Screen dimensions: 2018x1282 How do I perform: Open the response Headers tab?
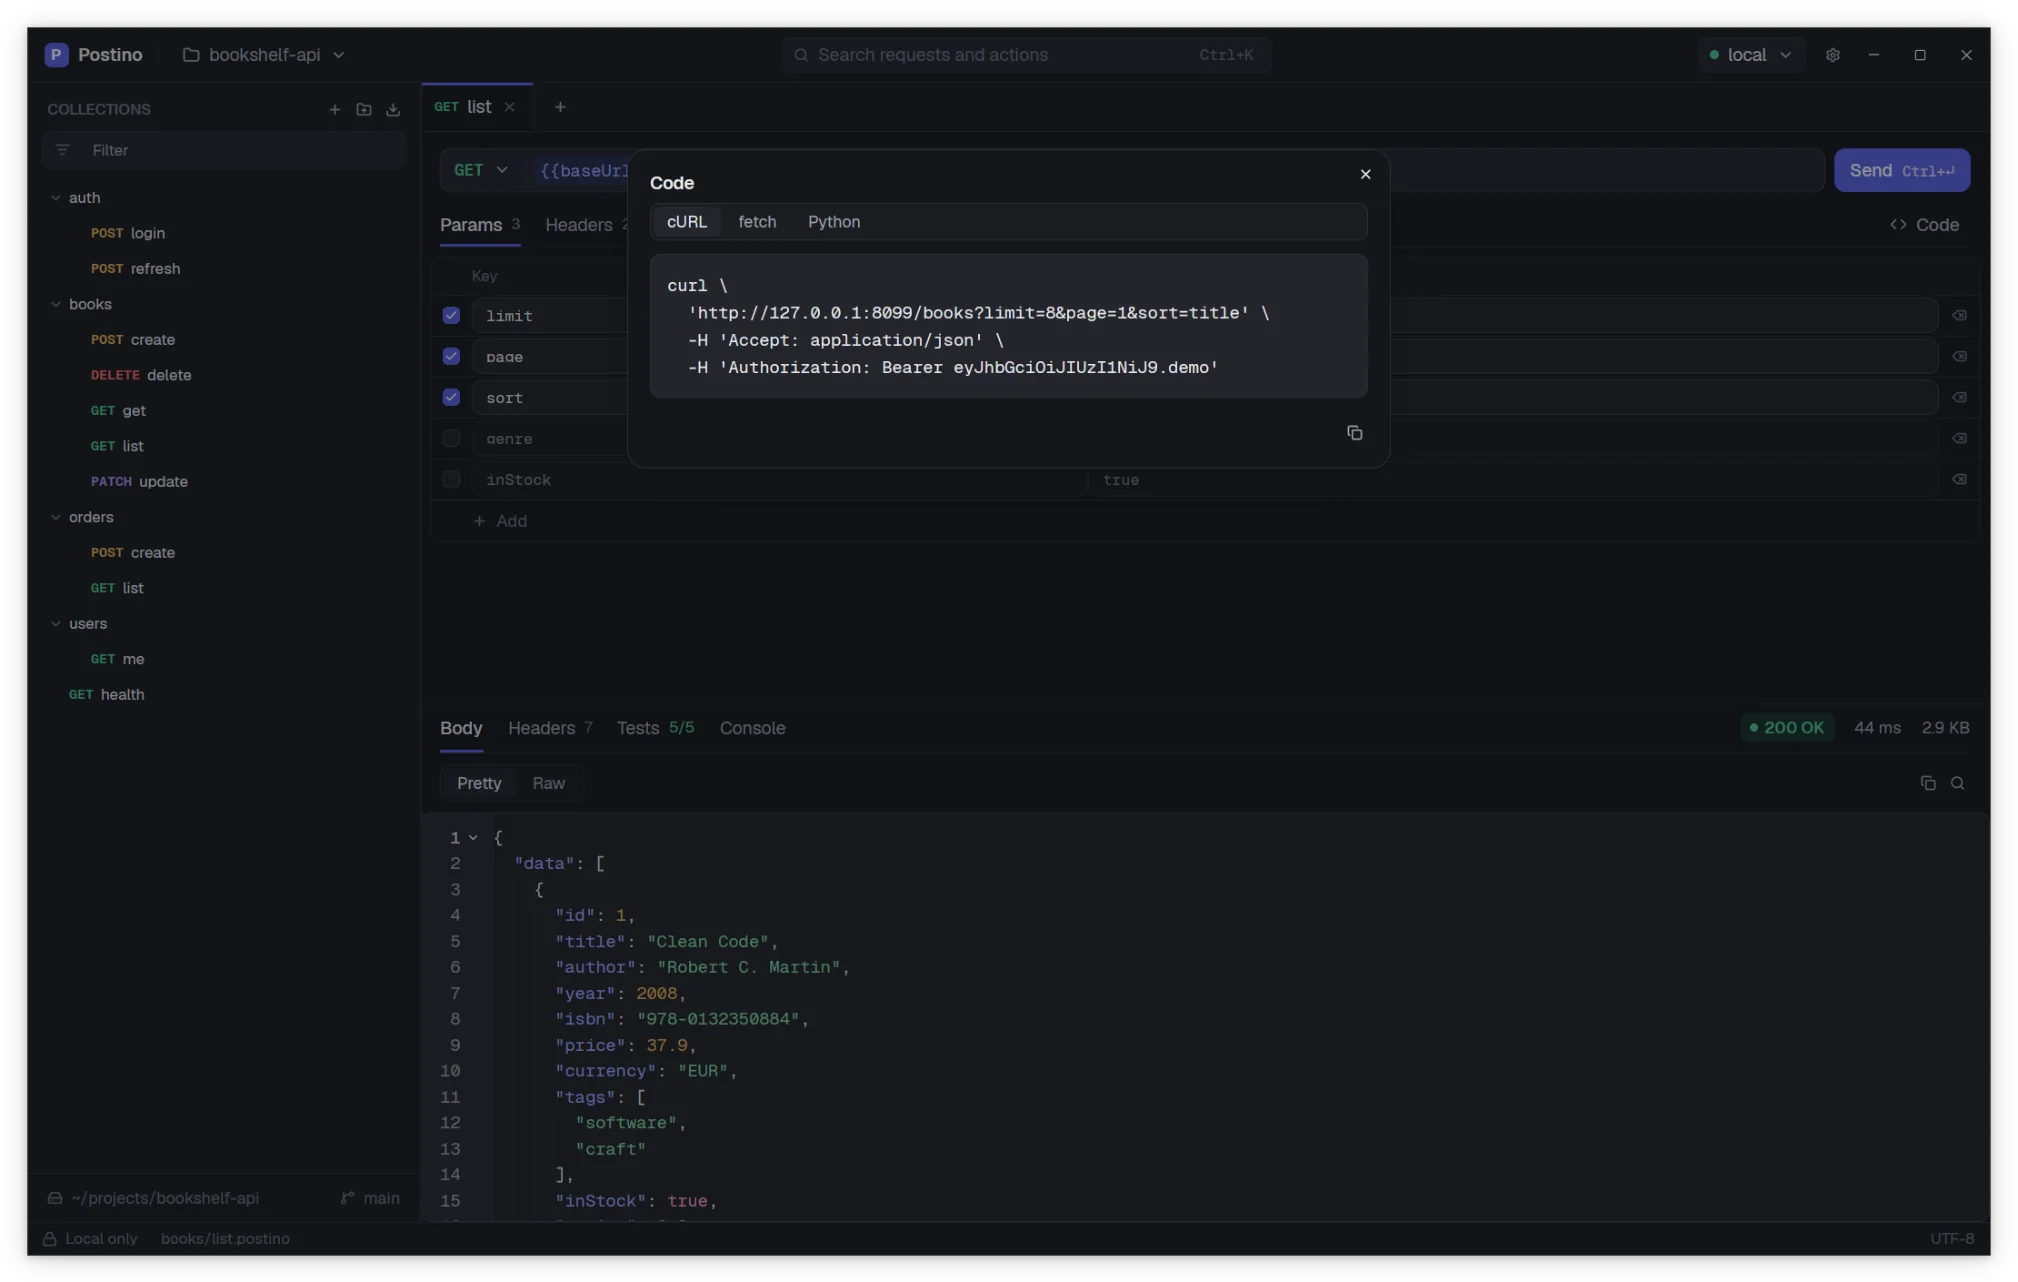pyautogui.click(x=550, y=728)
